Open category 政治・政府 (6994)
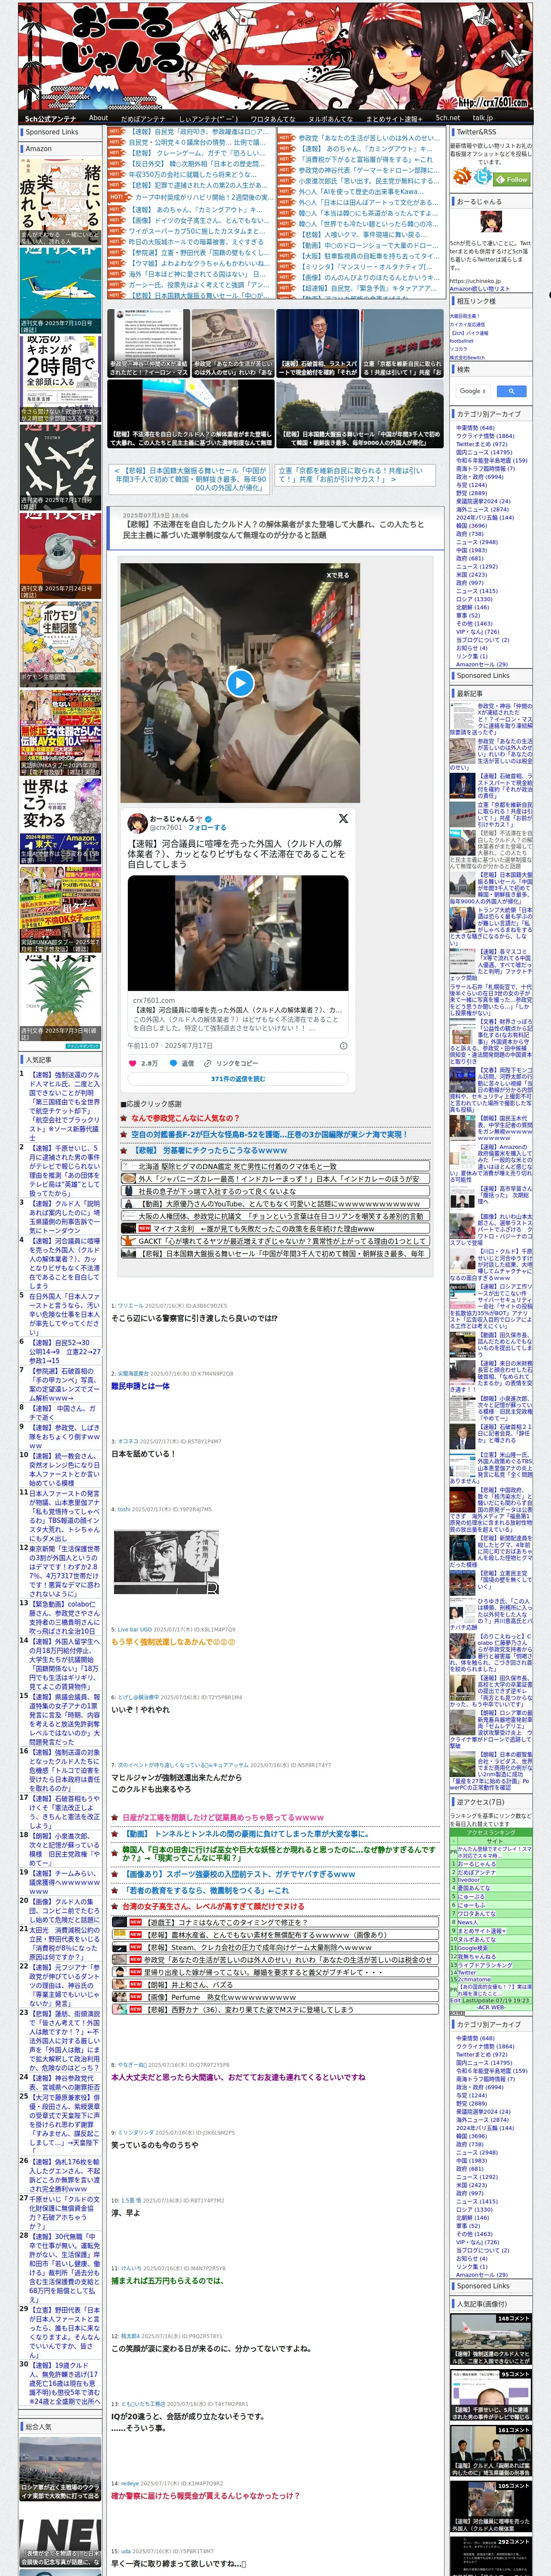This screenshot has height=2576, width=551. [480, 477]
